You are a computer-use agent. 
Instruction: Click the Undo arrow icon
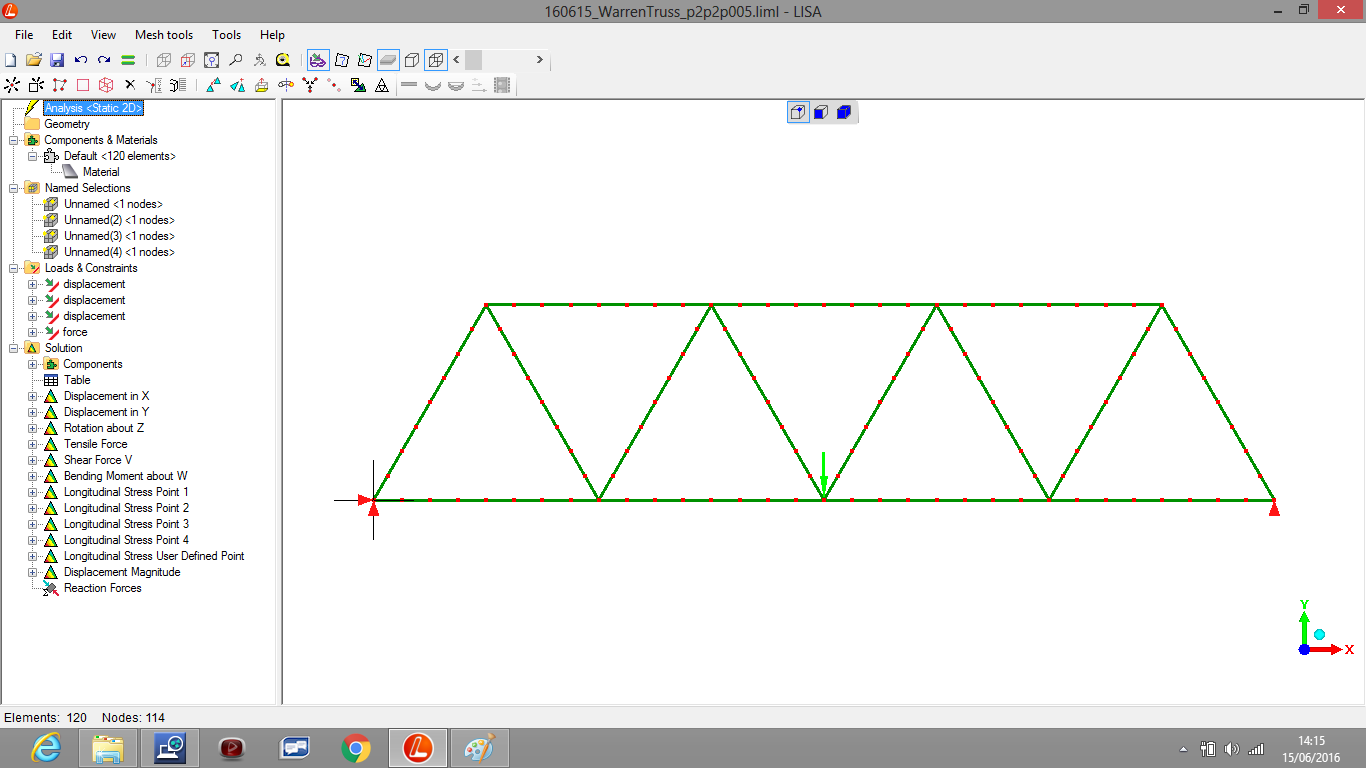81,60
